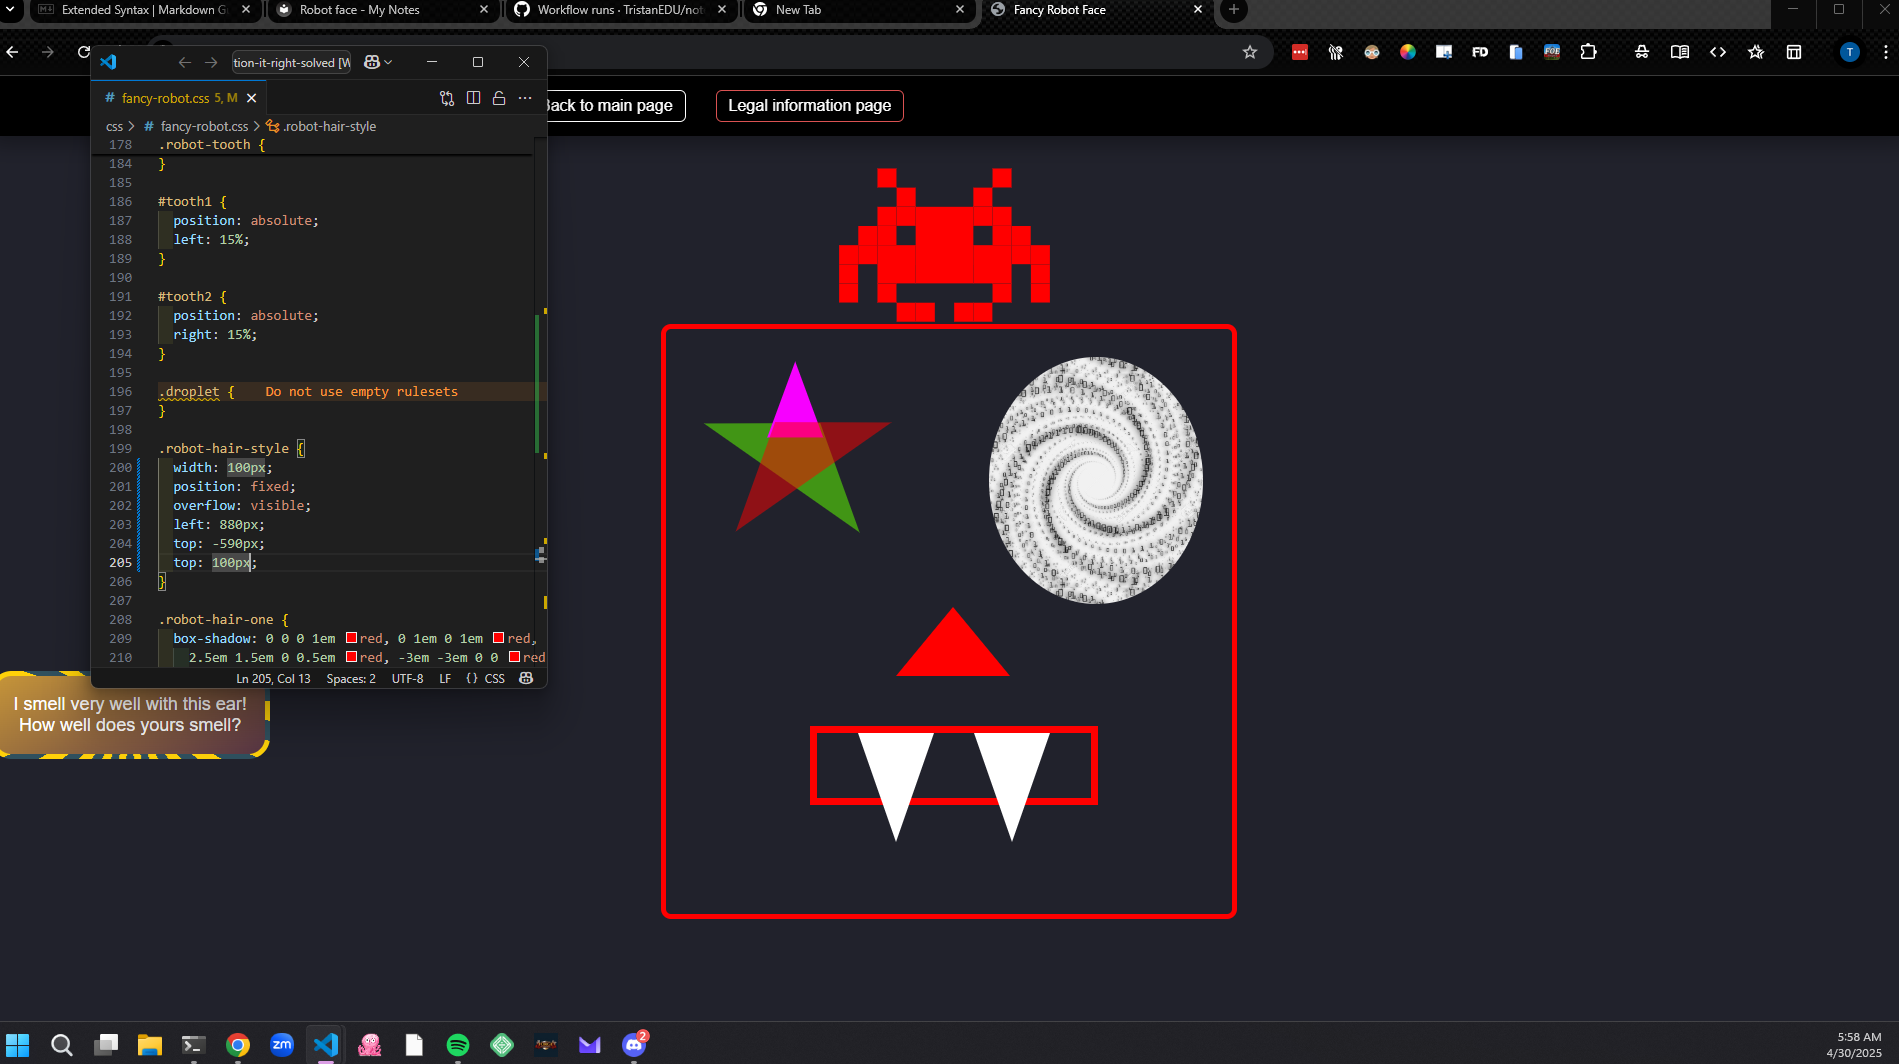Click the css folder breadcrumb
Image resolution: width=1899 pixels, height=1064 pixels.
[x=115, y=126]
